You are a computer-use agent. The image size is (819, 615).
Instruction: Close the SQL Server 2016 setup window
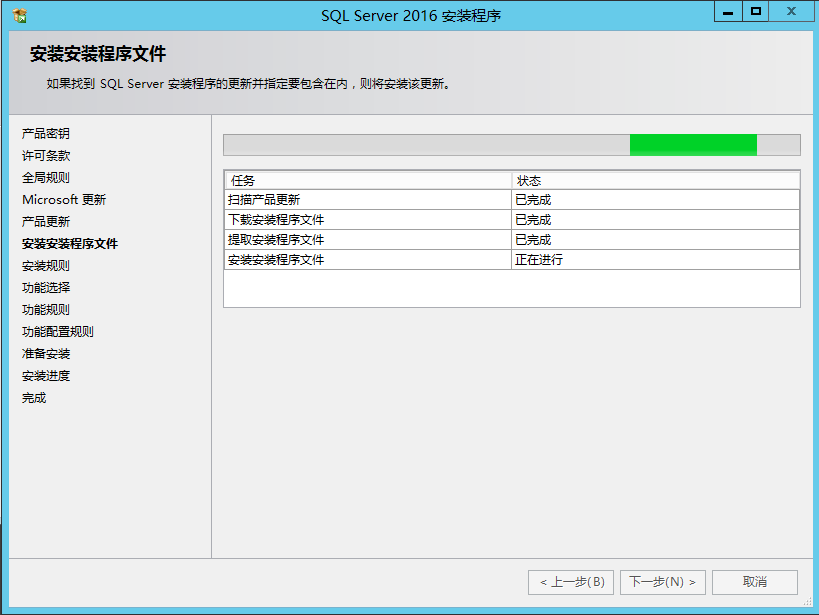tap(791, 12)
